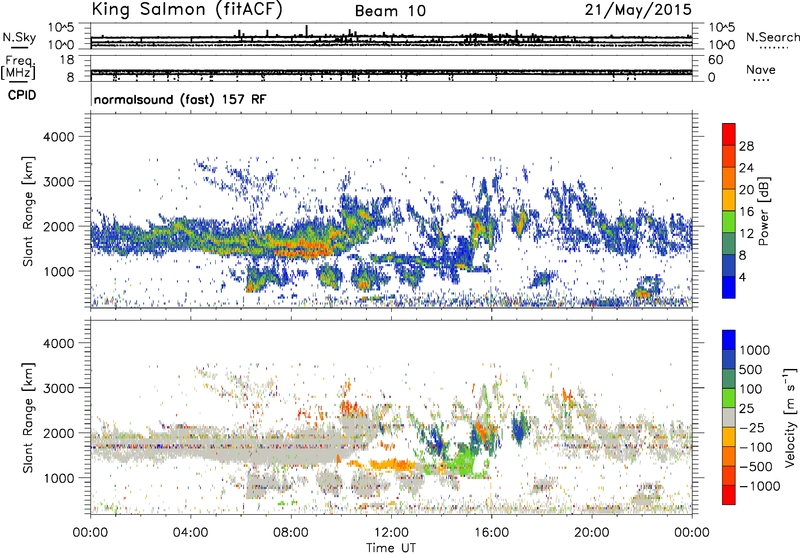Image resolution: width=800 pixels, height=554 pixels.
Task: Select the "Velocity [m s⁻¹]" colorbar title
Action: 790,417
